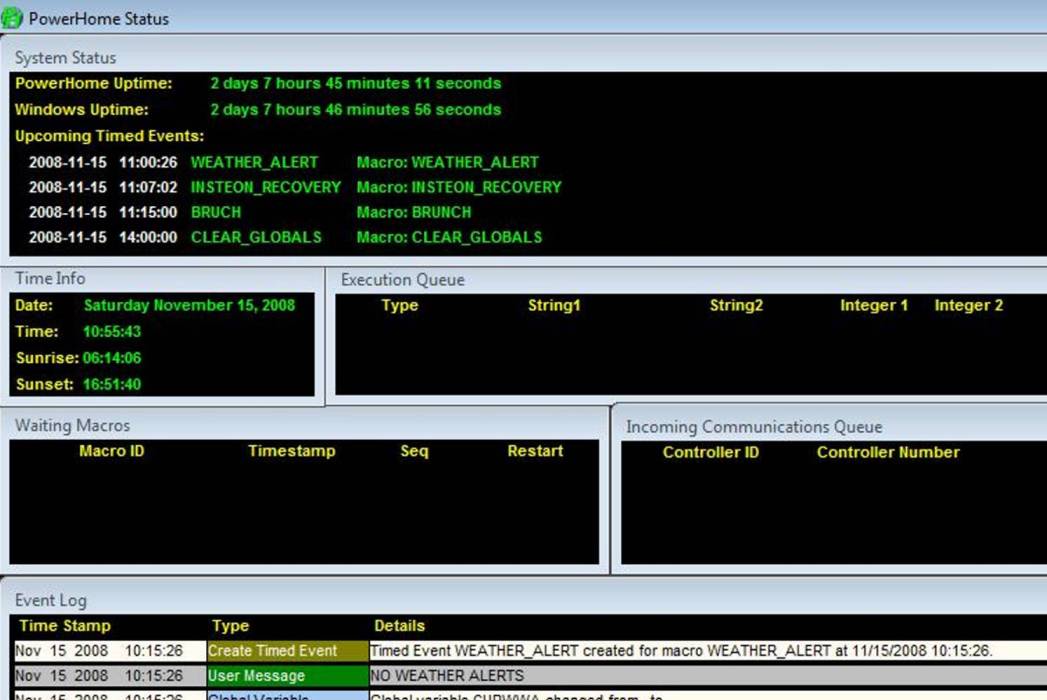Select the date on the 14:00:00 event row
The height and width of the screenshot is (700, 1047).
[x=67, y=237]
